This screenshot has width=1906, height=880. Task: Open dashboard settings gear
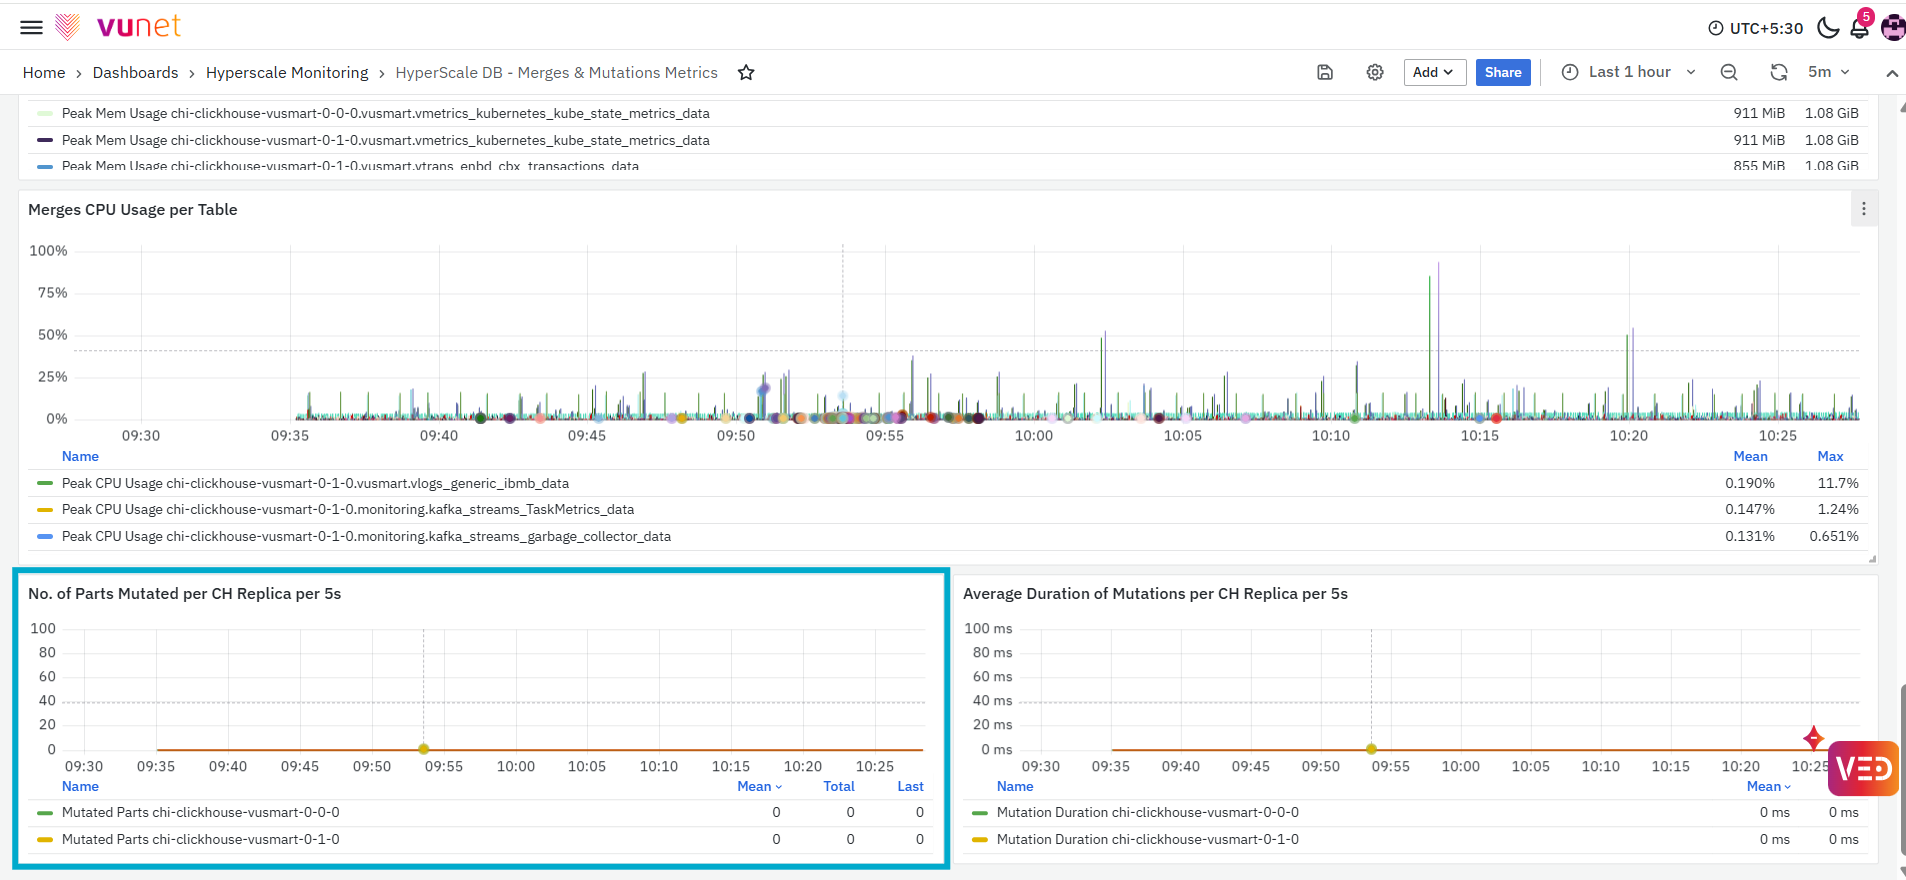point(1375,72)
